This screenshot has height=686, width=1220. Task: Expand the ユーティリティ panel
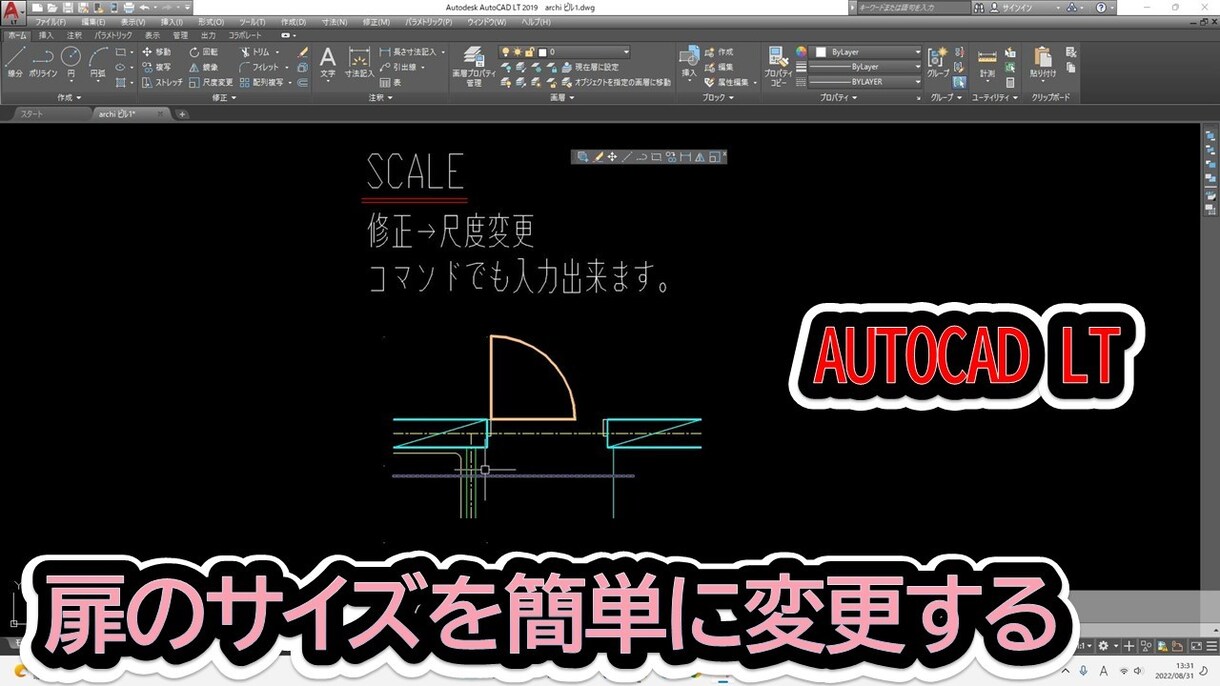[994, 98]
